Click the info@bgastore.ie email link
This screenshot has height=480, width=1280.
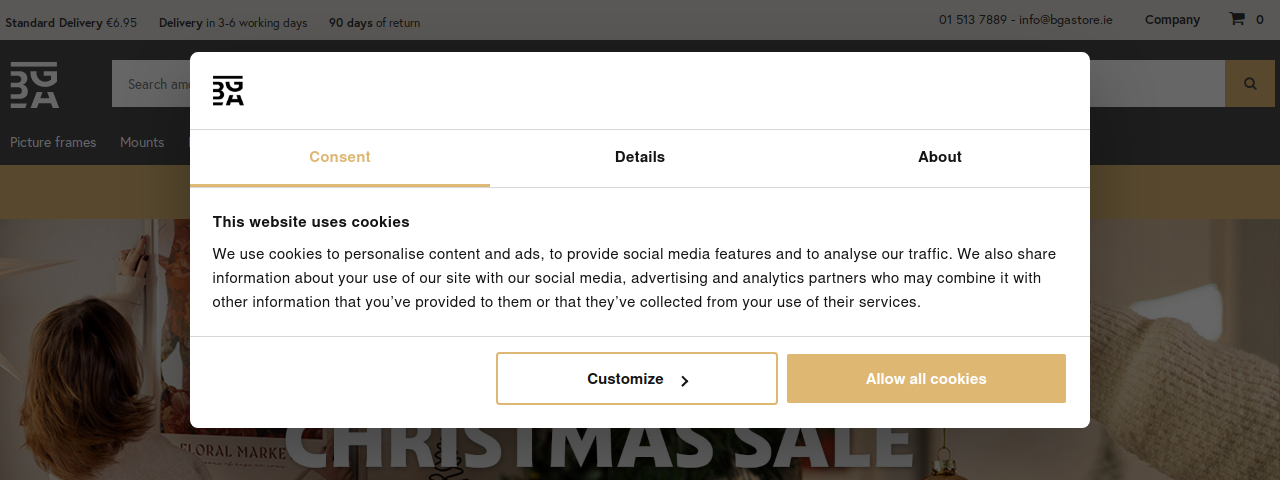click(1066, 20)
